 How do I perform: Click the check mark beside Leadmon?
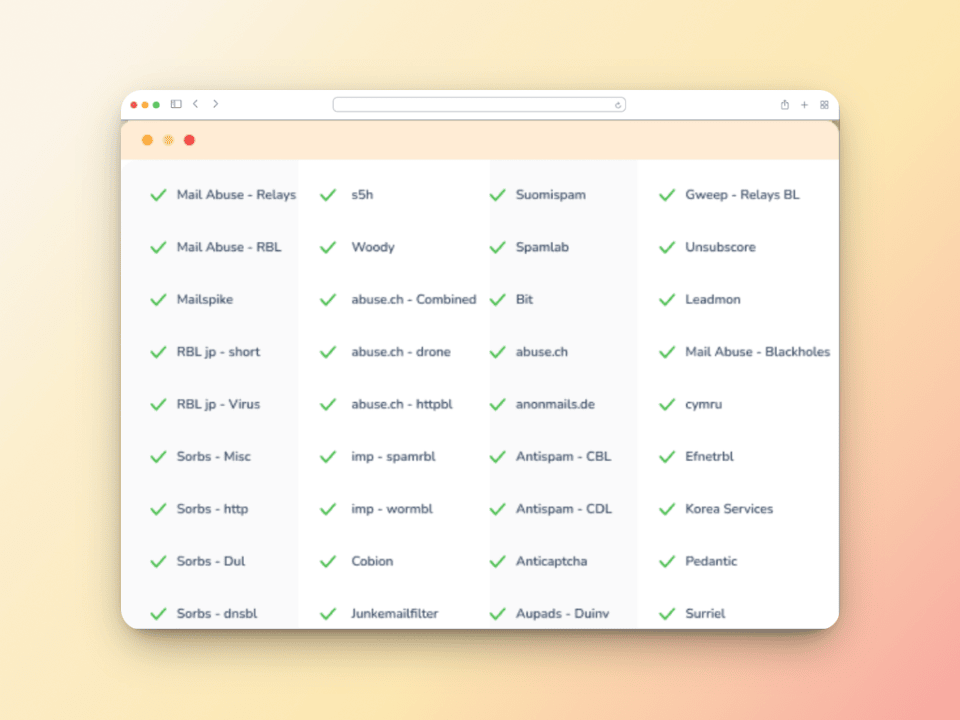click(x=667, y=299)
